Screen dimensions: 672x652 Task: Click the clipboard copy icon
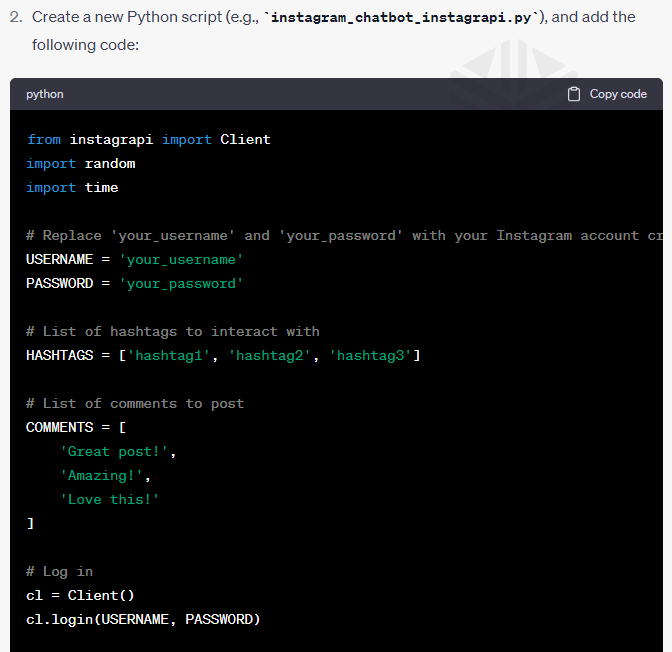click(x=573, y=94)
